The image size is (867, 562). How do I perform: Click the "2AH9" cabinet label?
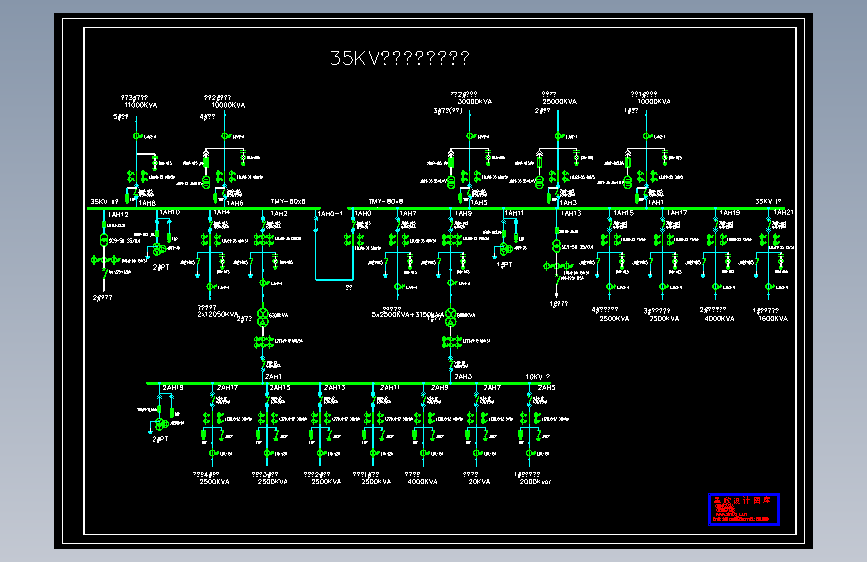(x=440, y=388)
